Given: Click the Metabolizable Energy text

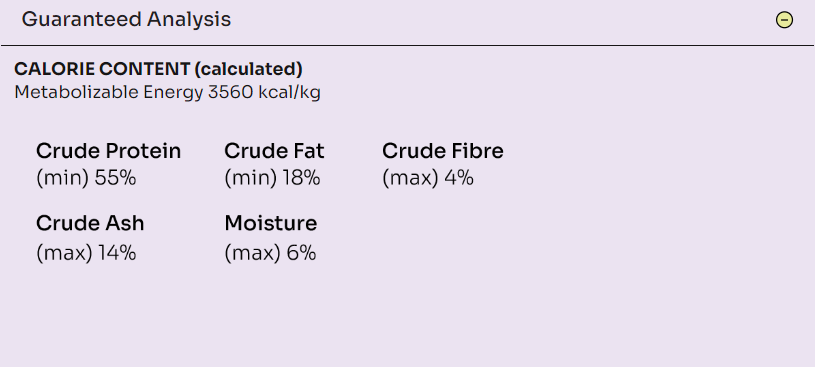Looking at the screenshot, I should [108, 93].
